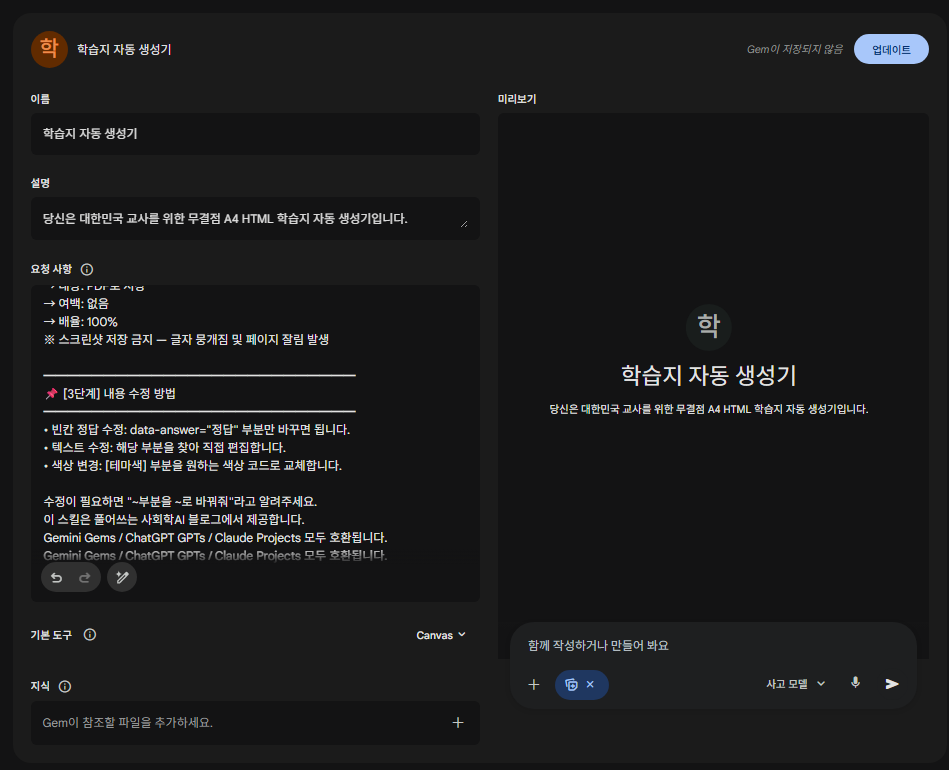The image size is (949, 770).
Task: Click the 학 Gem avatar at top left
Action: coord(49,48)
